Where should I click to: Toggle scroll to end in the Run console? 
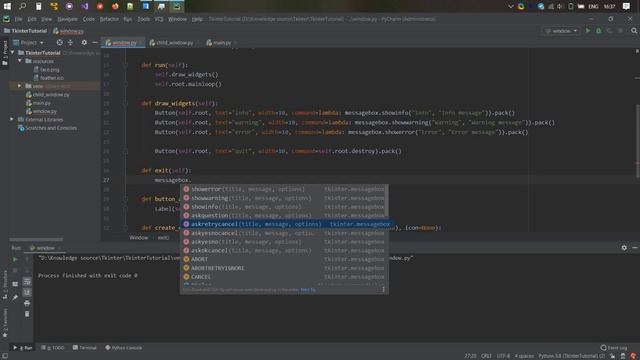(27, 292)
